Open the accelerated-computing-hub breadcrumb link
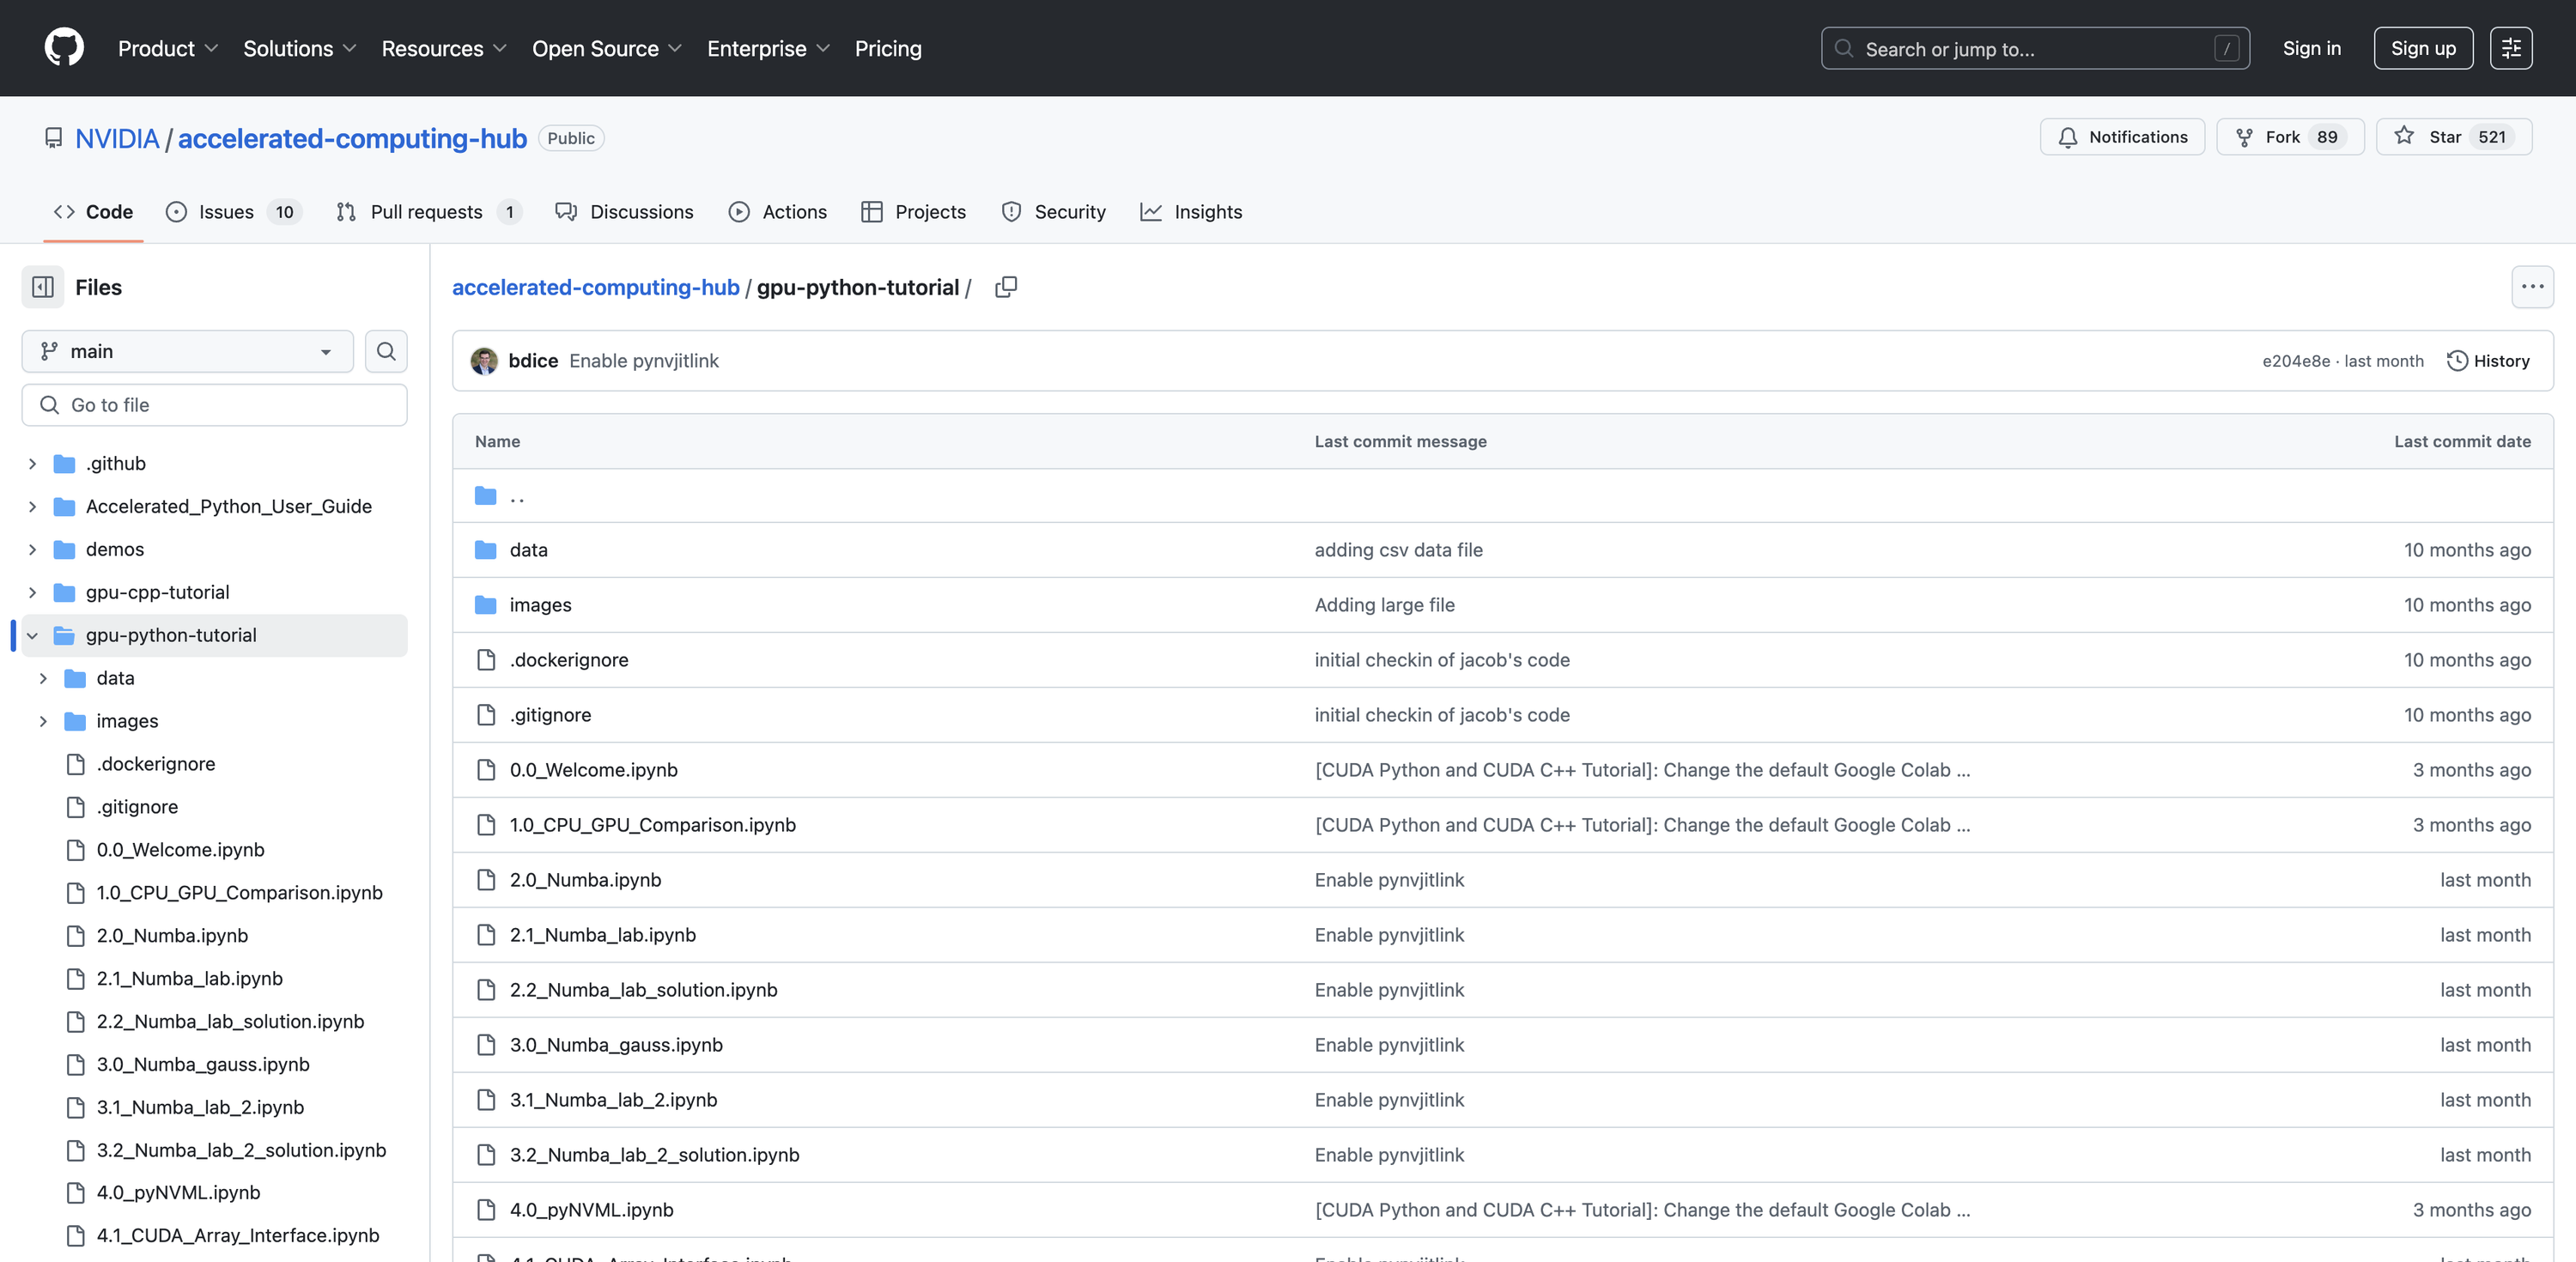The image size is (2576, 1262). click(x=595, y=288)
